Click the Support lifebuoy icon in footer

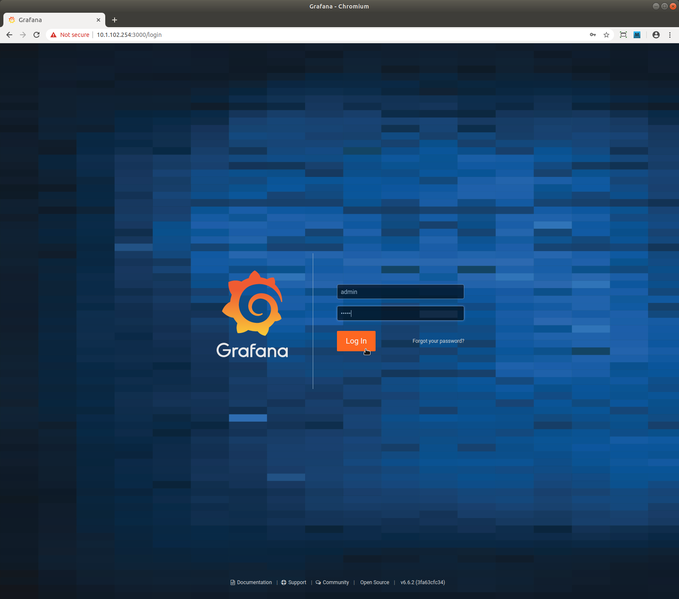point(284,582)
